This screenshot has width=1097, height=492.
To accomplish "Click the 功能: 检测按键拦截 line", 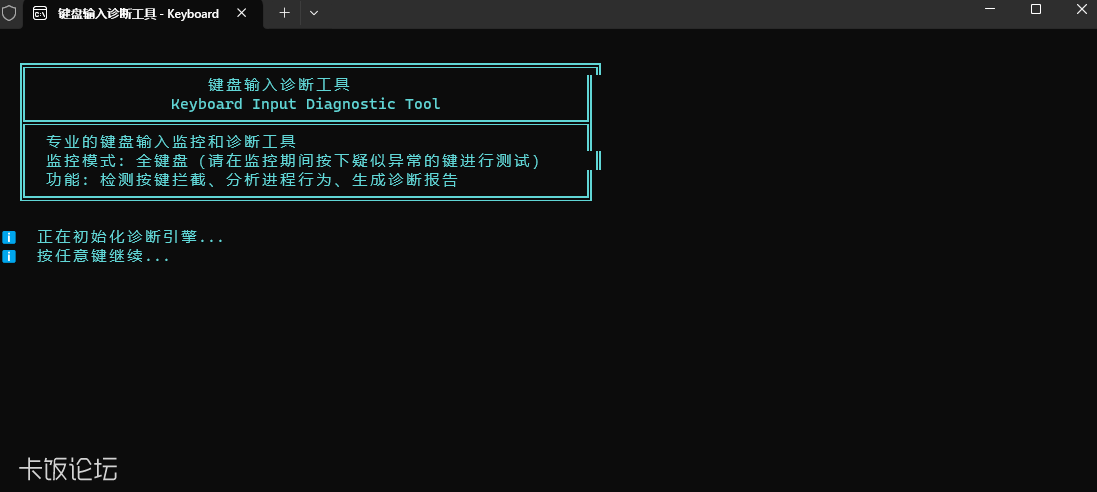I will (252, 180).
